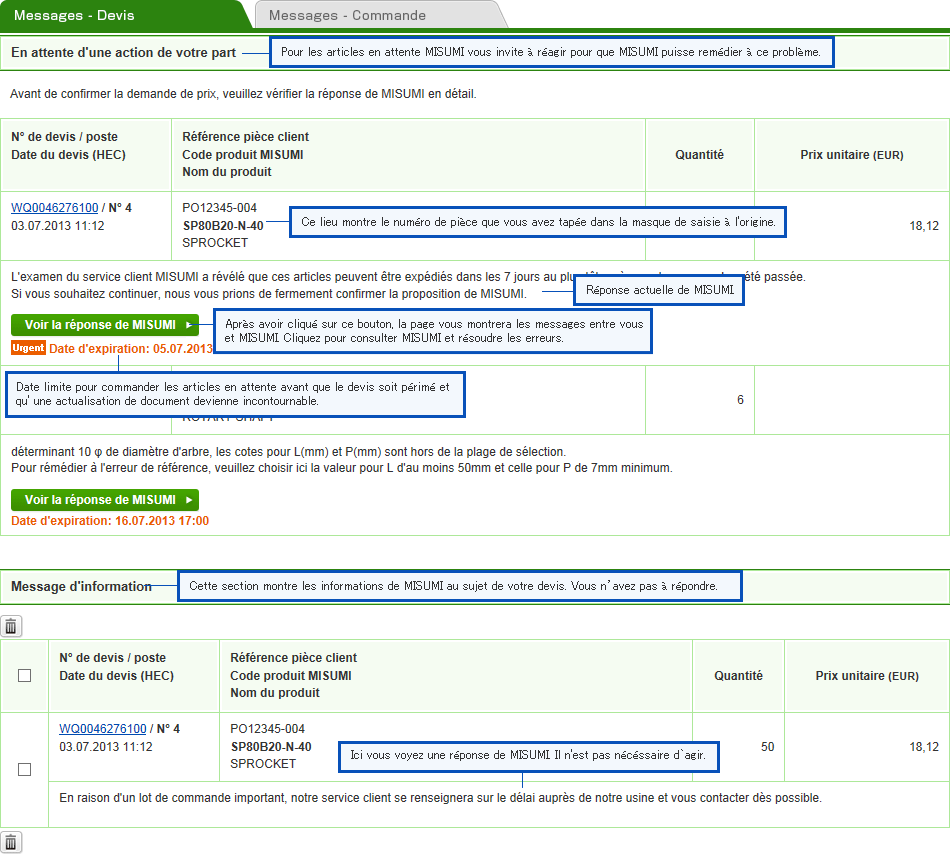Click the orange Urgent badge
This screenshot has width=950, height=855.
pos(28,348)
